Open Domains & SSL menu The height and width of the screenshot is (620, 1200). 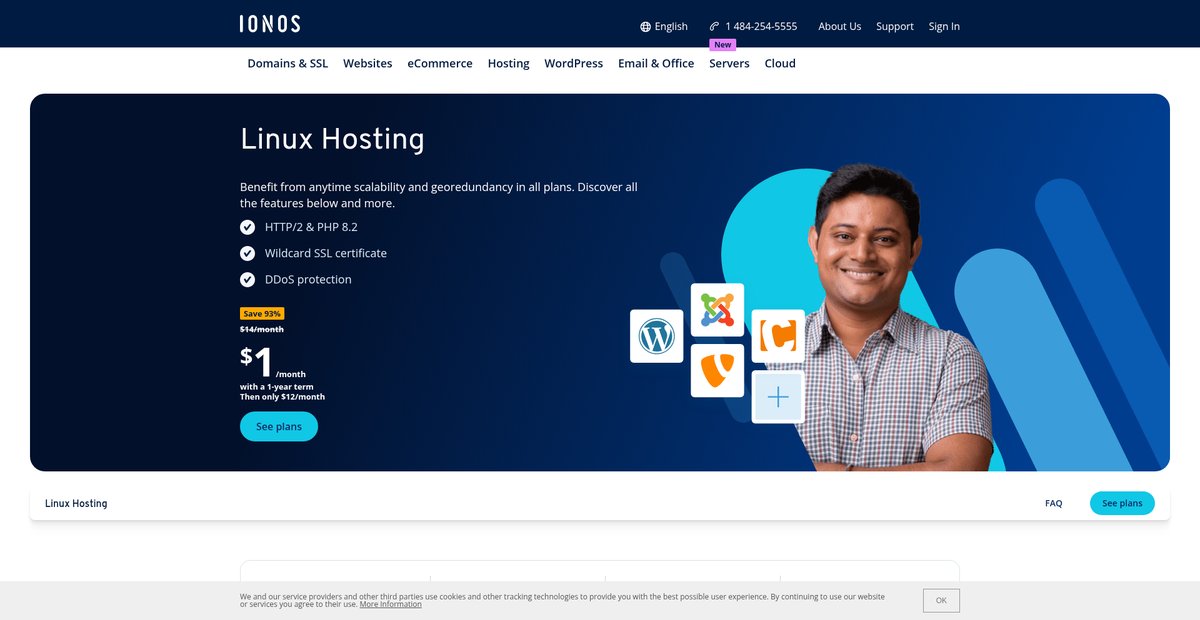pos(288,63)
